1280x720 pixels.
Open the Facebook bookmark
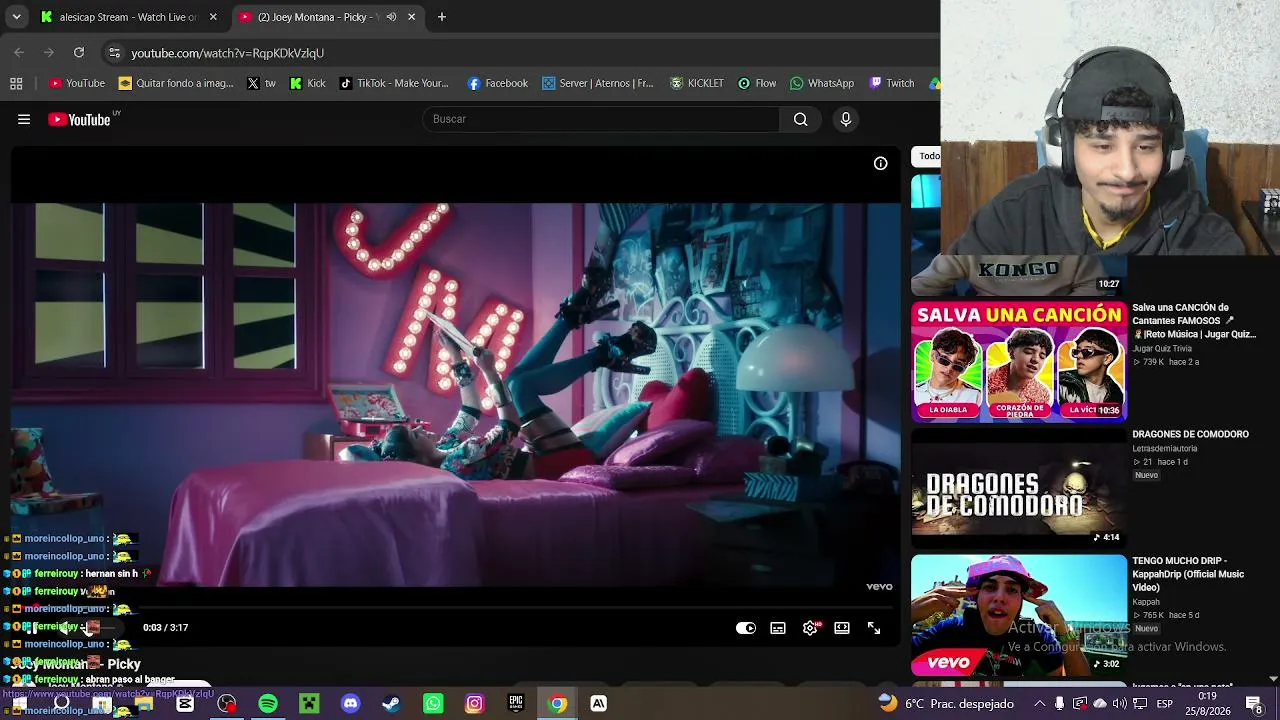[497, 84]
